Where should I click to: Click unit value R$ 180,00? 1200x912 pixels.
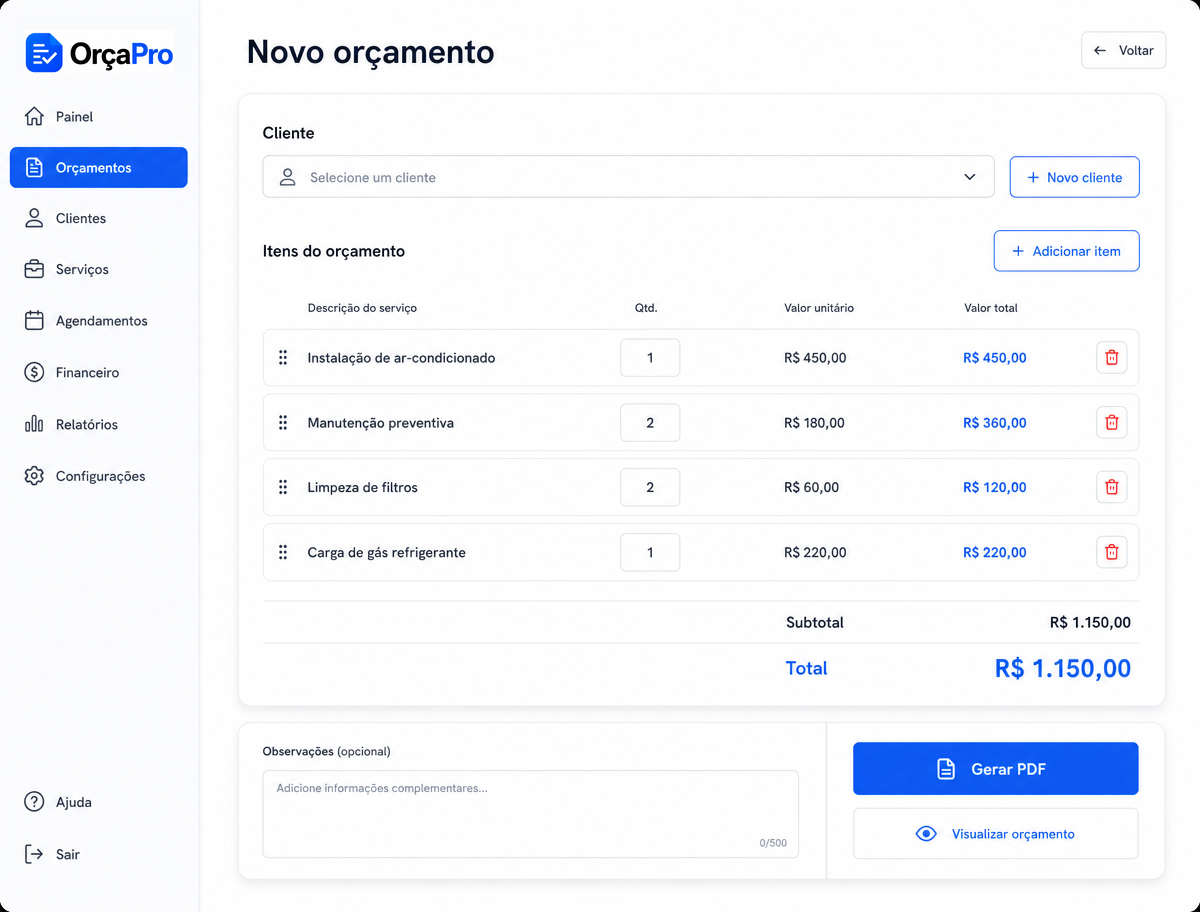815,423
